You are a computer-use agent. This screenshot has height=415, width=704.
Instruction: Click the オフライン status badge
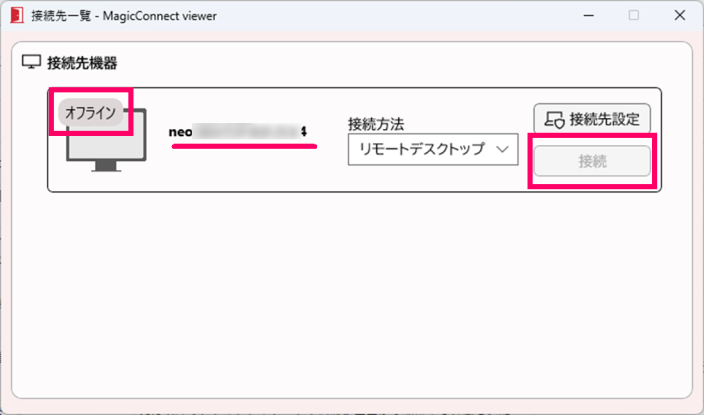point(91,112)
